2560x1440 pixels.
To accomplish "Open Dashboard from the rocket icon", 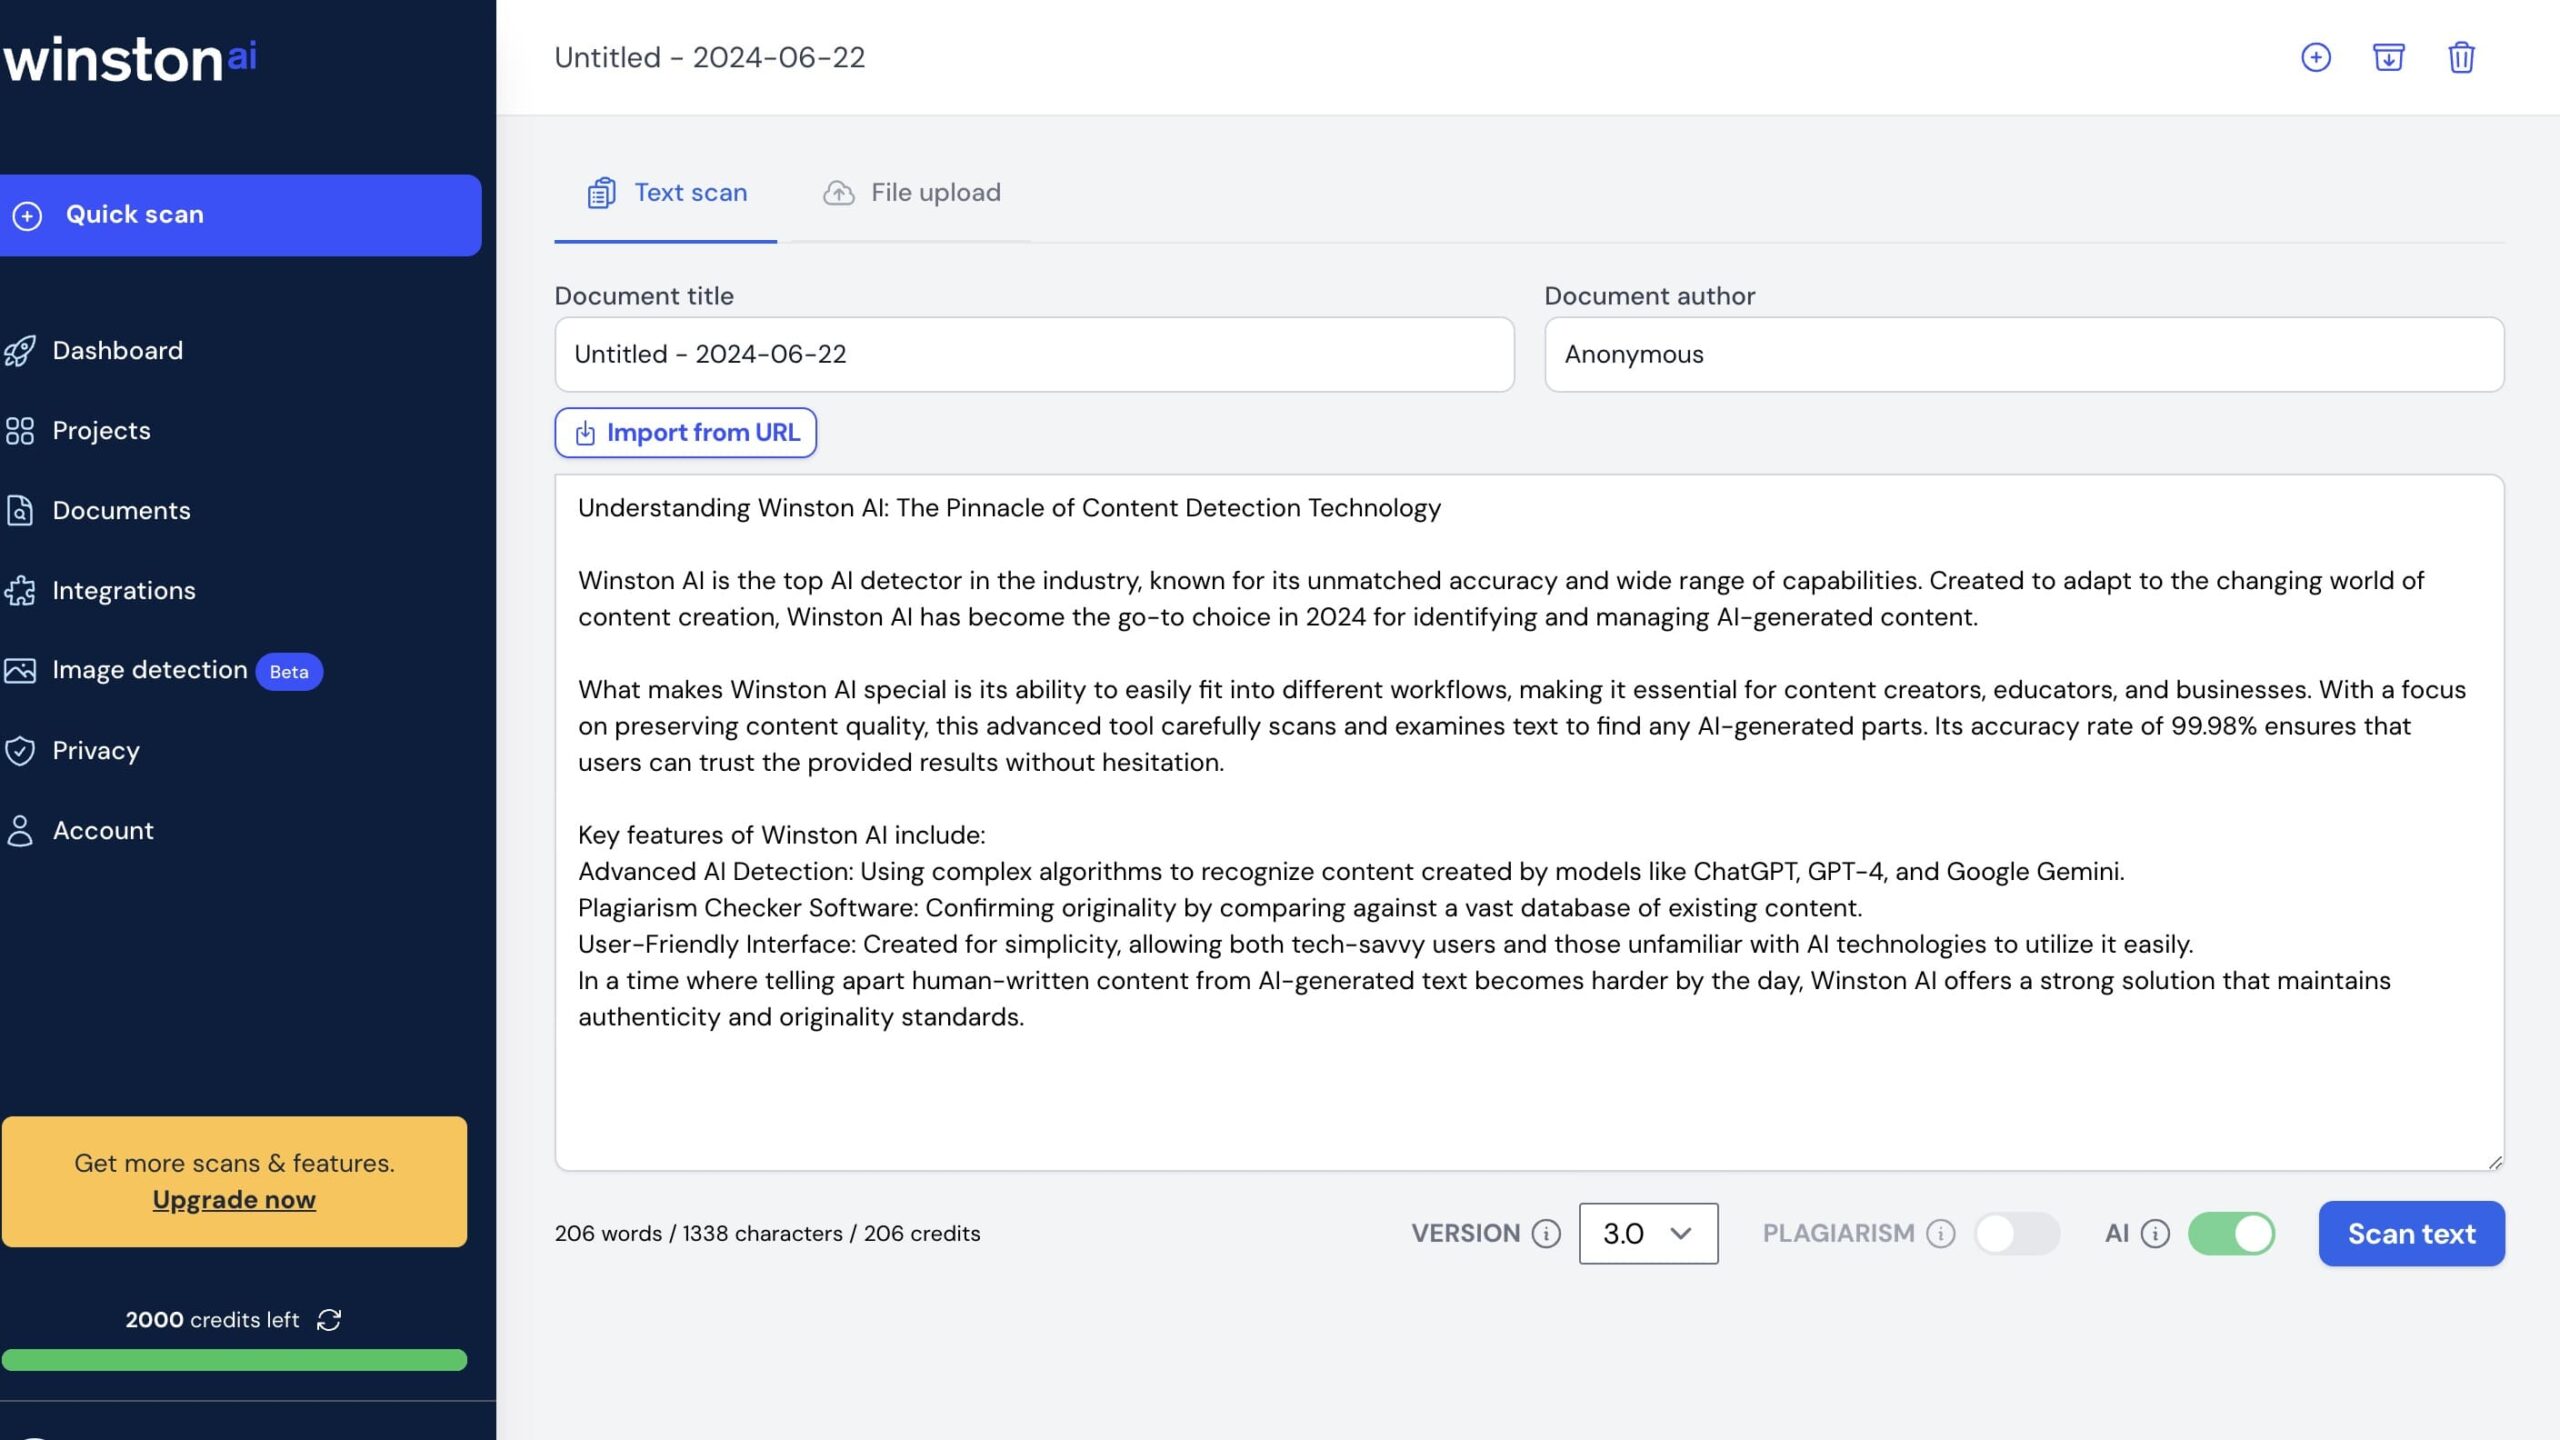I will [20, 351].
